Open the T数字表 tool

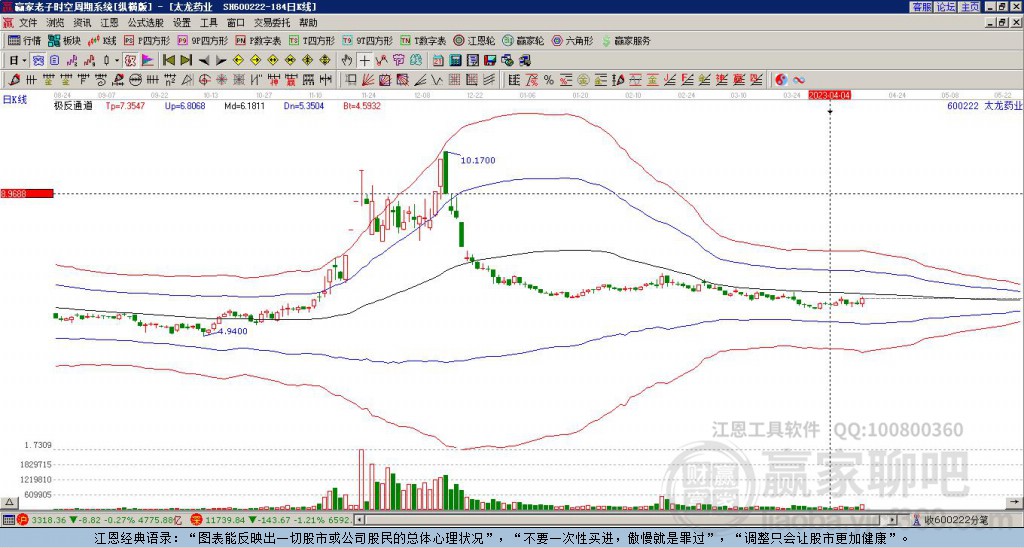(x=424, y=40)
